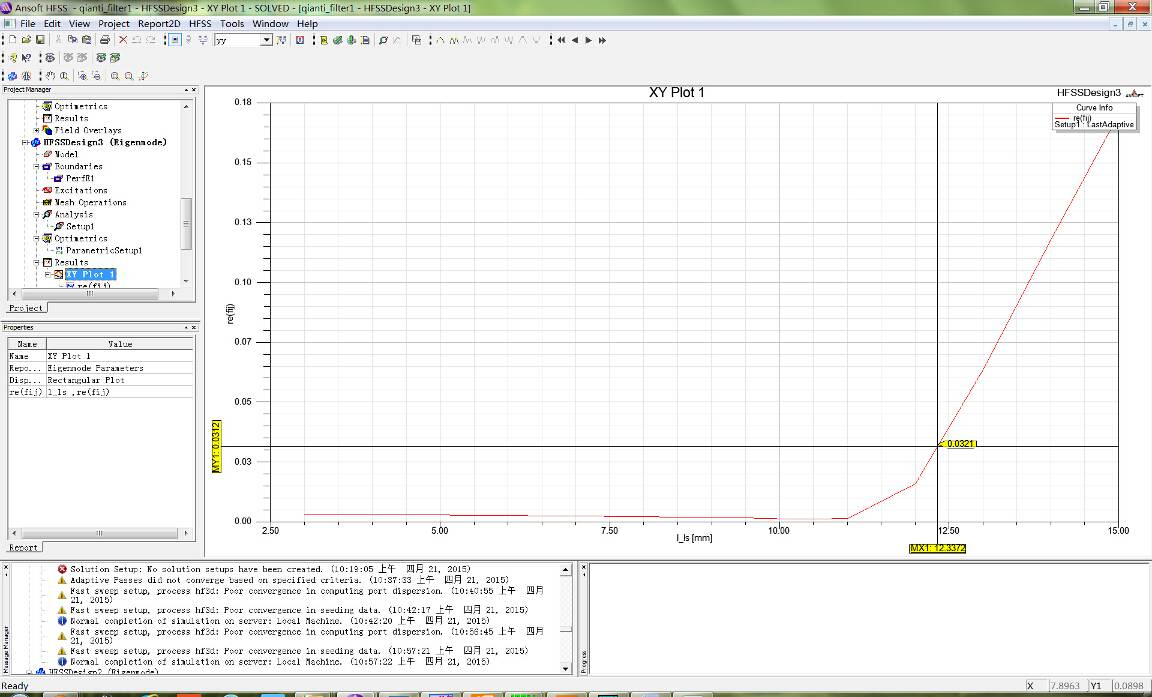Close the Properties panel
This screenshot has width=1152, height=697.
pos(194,328)
